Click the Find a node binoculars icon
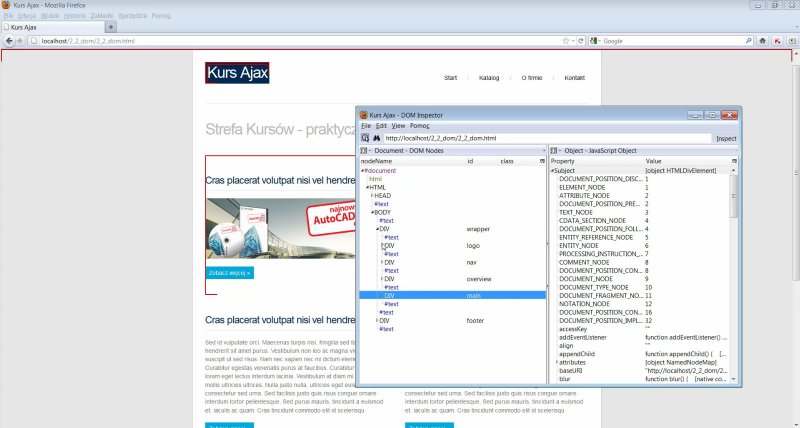The image size is (800, 428). click(x=377, y=137)
